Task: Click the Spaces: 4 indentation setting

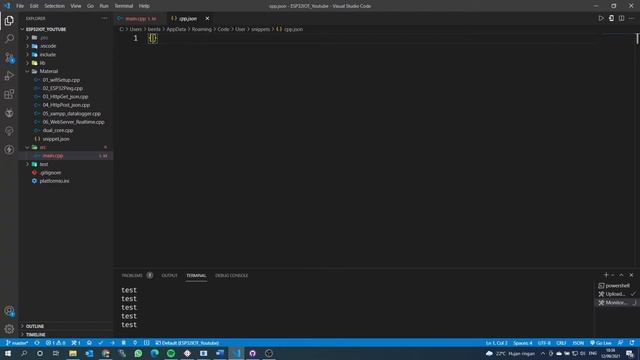Action: [x=523, y=343]
